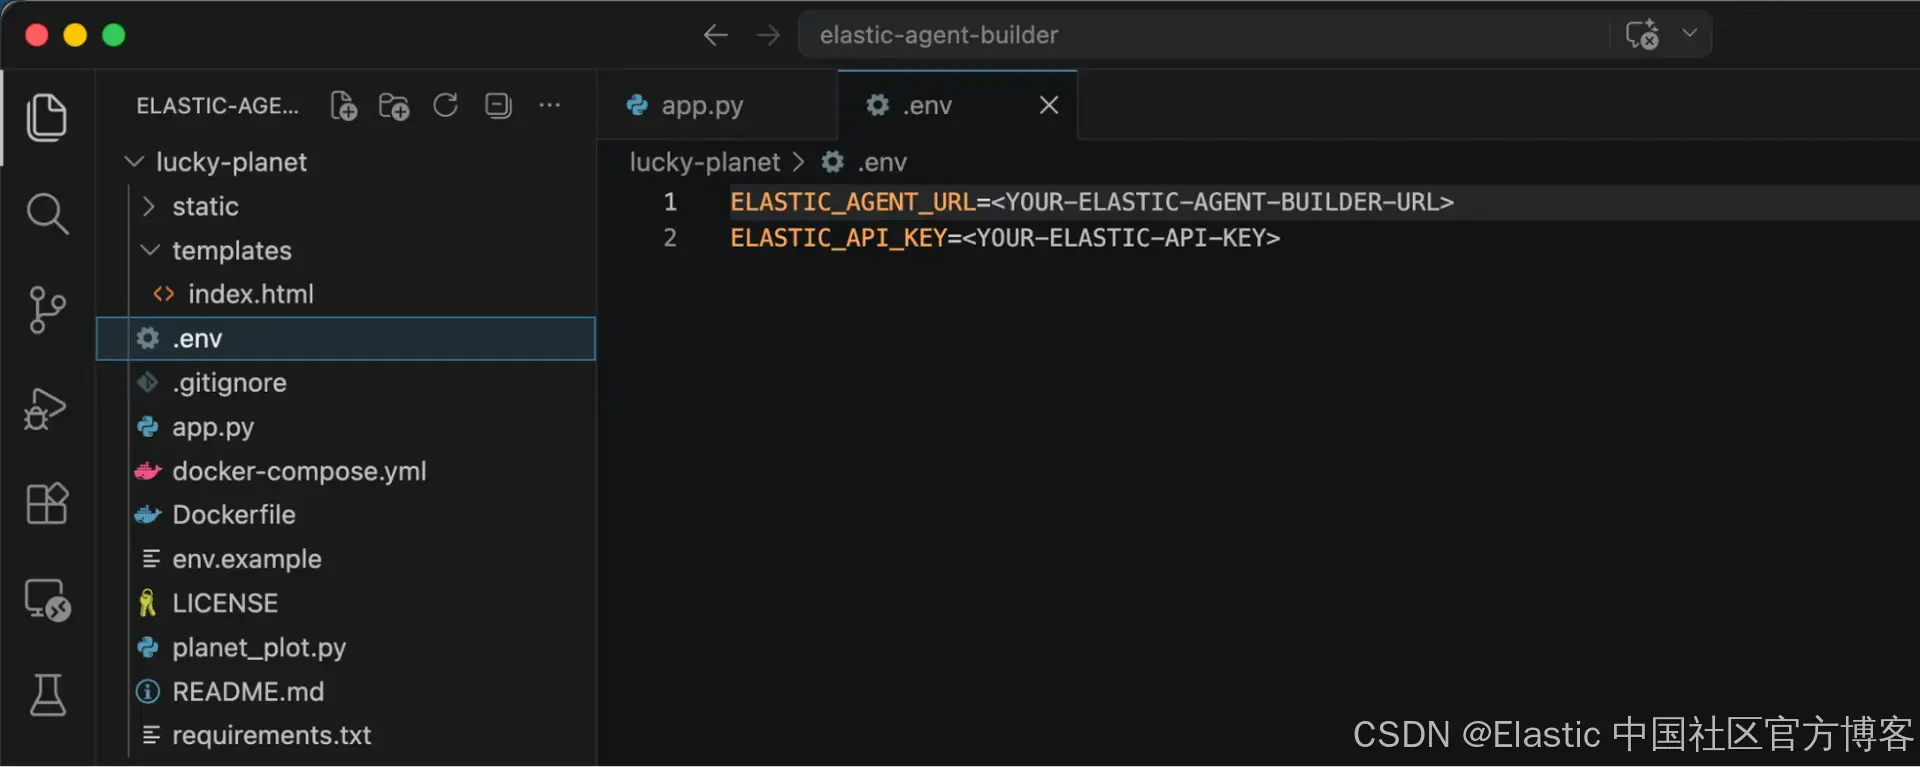This screenshot has height=767, width=1920.
Task: Click the New Folder icon in explorer header
Action: [x=394, y=106]
